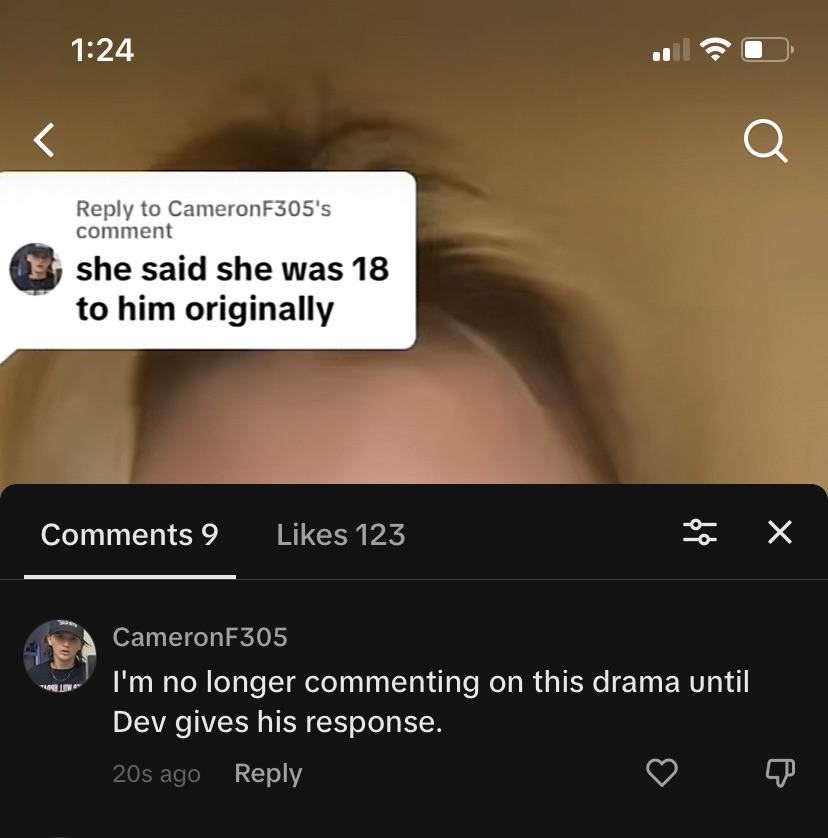Switch to the Likes 123 tab
Image resolution: width=828 pixels, height=838 pixels.
pos(341,534)
